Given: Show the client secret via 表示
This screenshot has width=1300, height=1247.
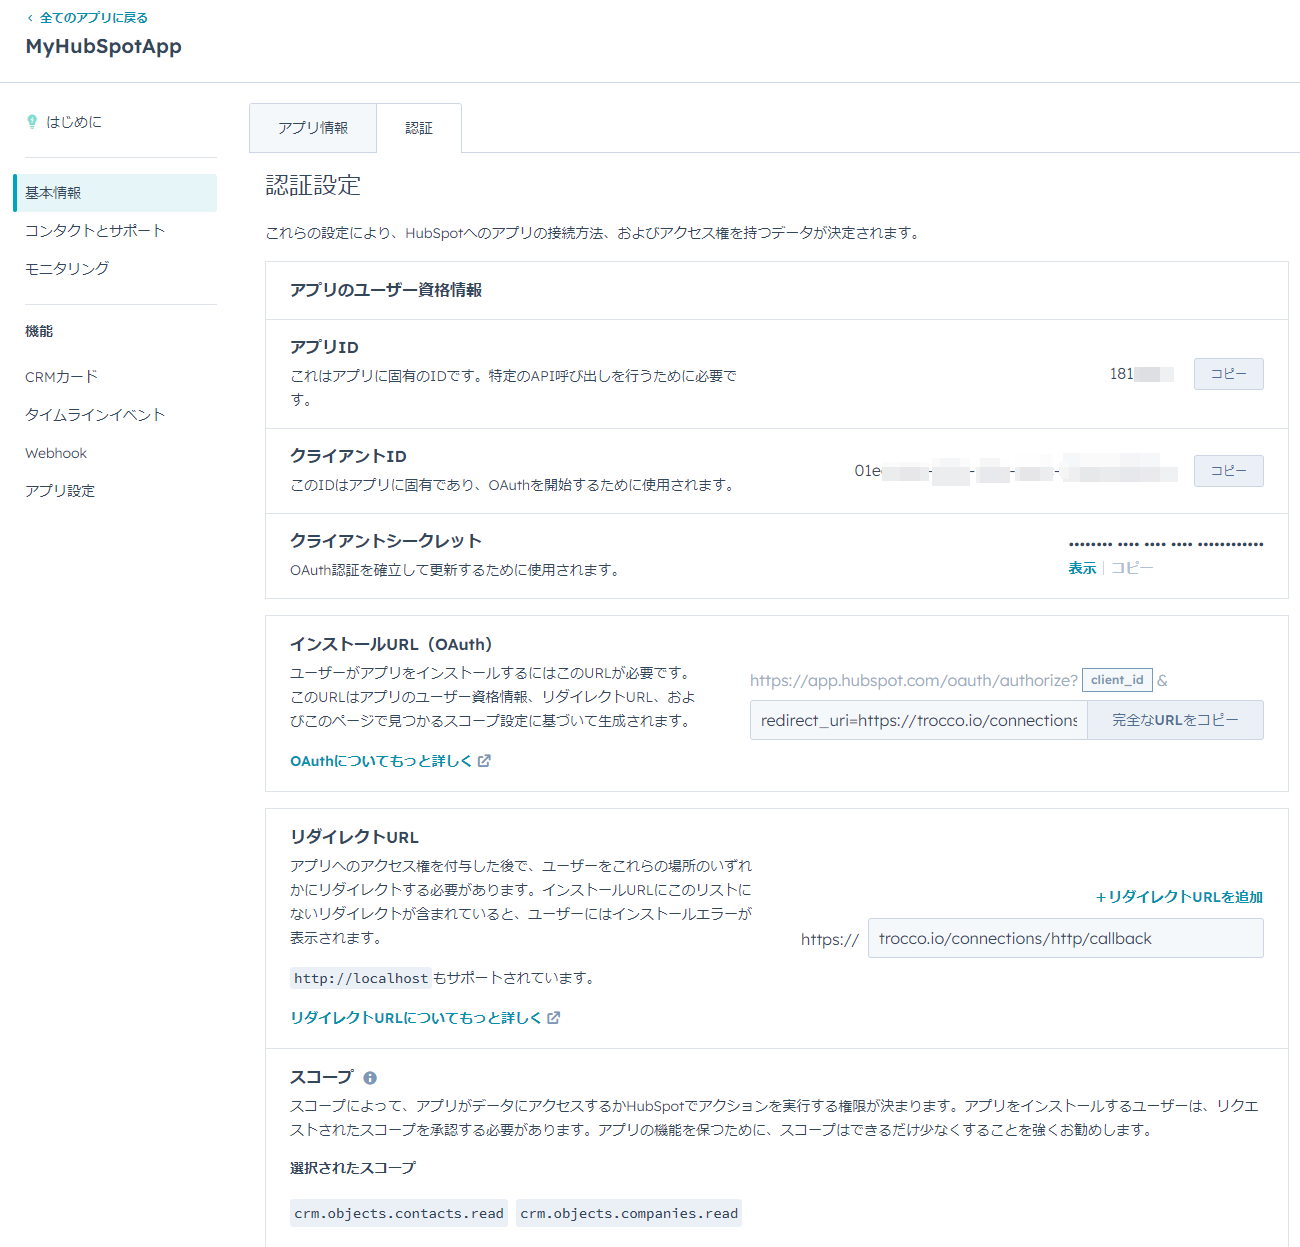Looking at the screenshot, I should 1082,568.
